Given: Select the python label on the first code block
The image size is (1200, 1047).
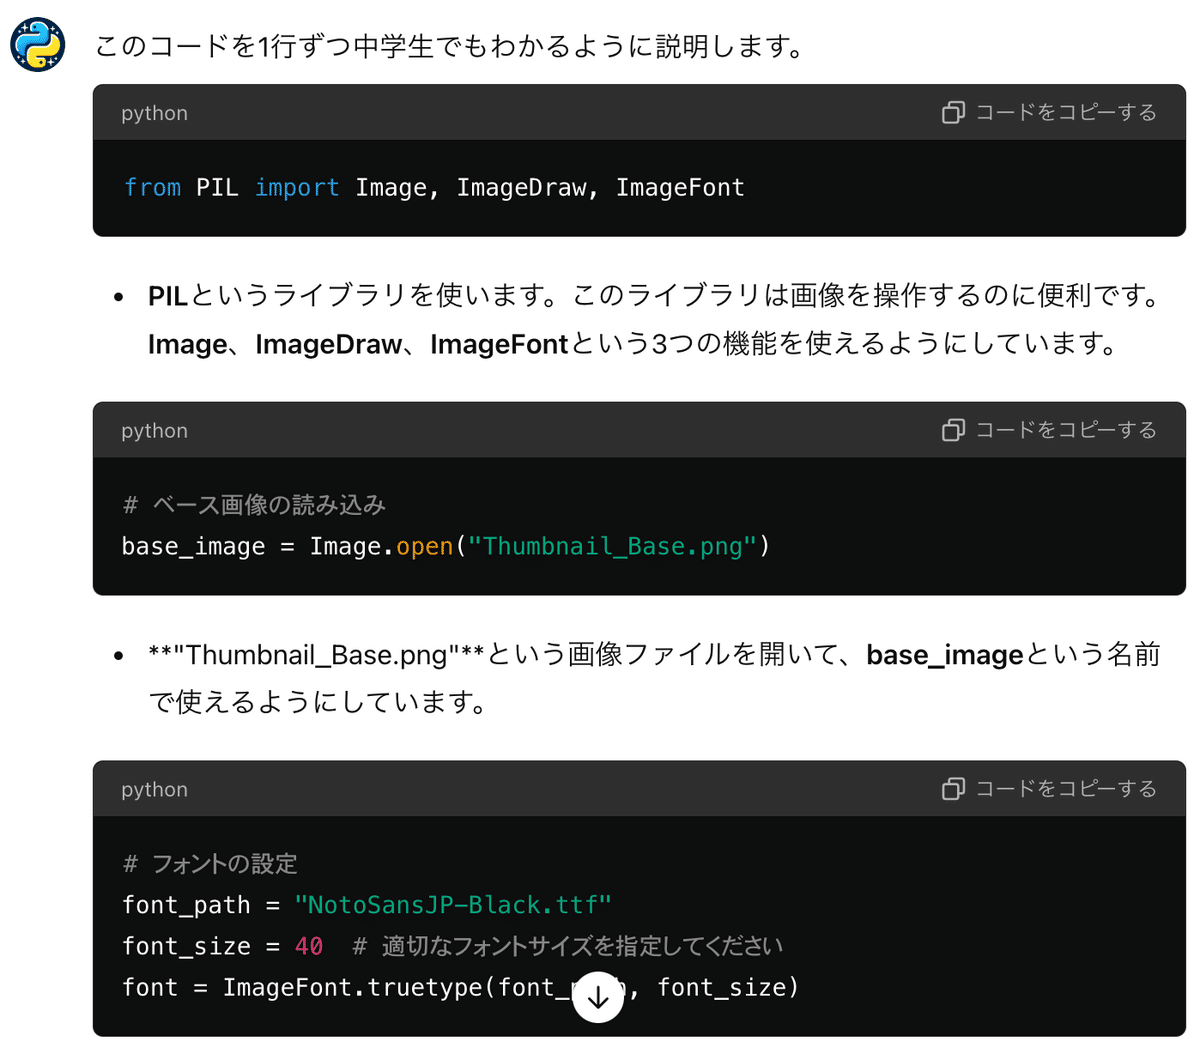Looking at the screenshot, I should point(154,113).
